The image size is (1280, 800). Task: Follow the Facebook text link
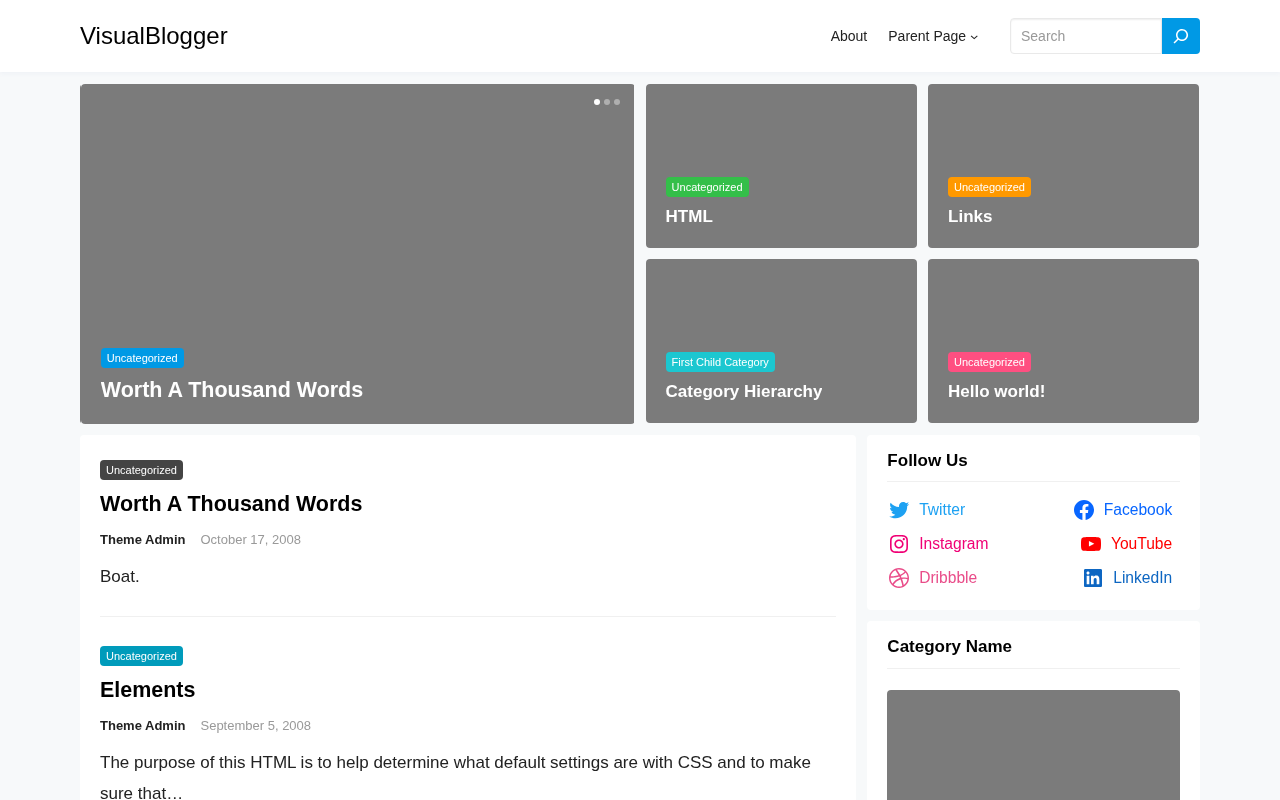(1138, 510)
